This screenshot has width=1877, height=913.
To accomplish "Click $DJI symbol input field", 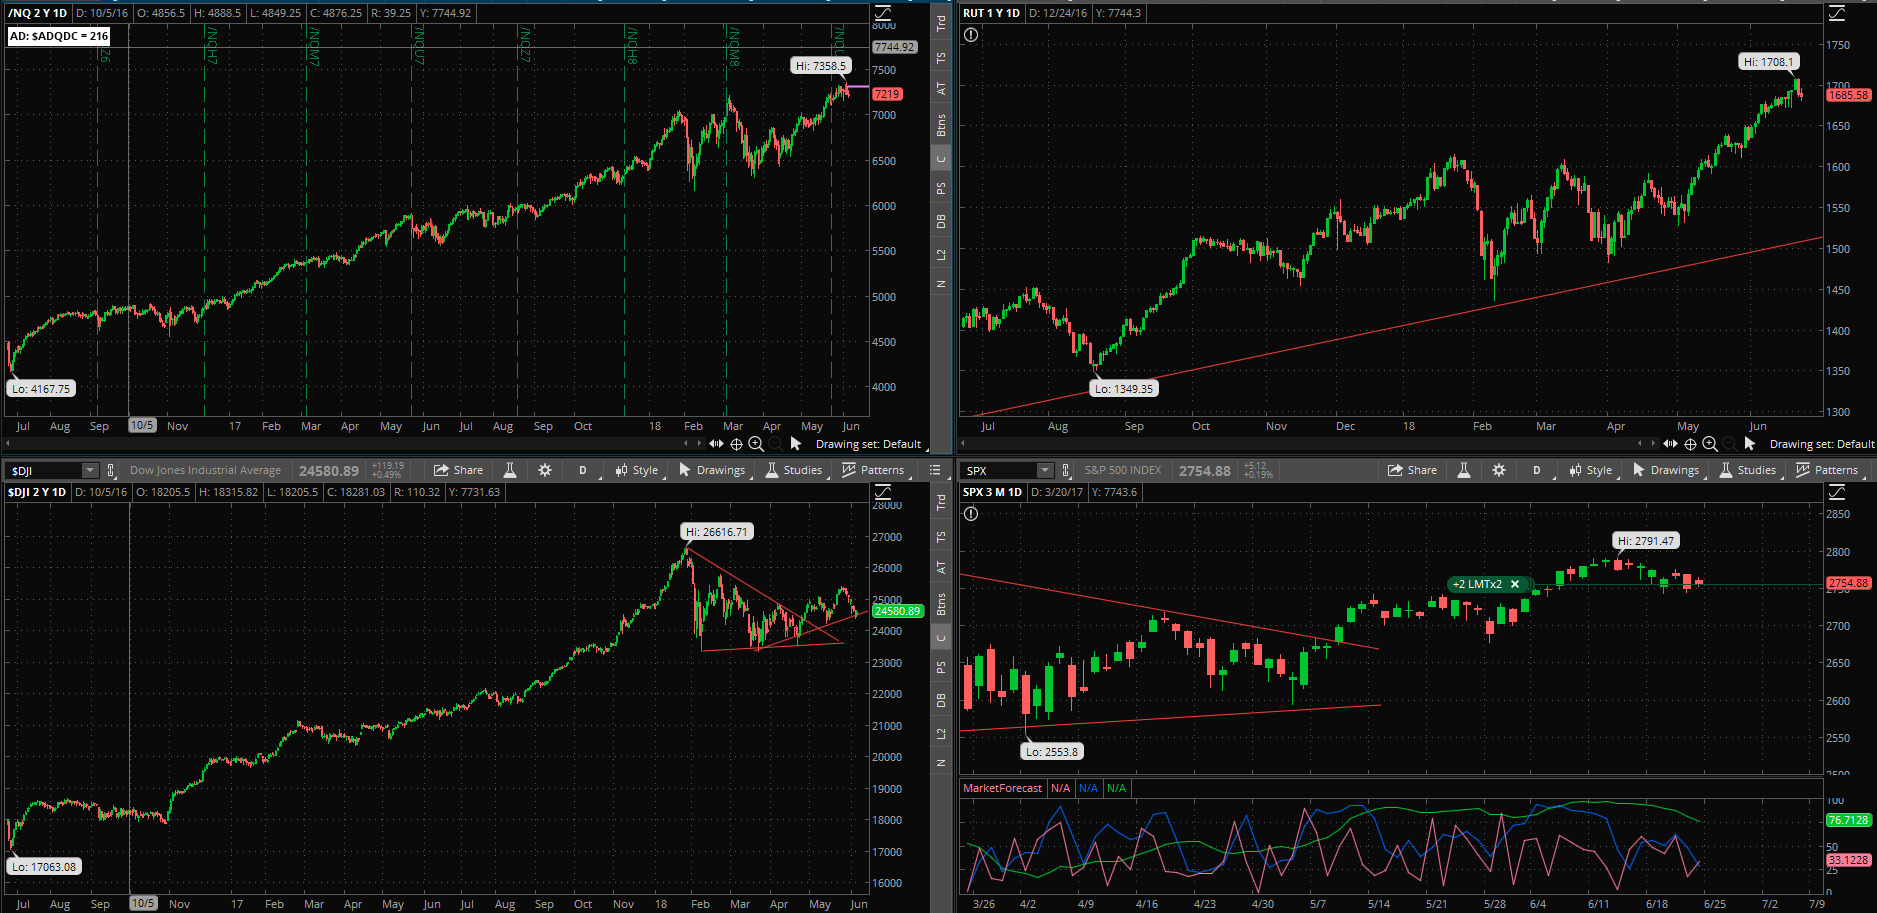I will point(45,470).
